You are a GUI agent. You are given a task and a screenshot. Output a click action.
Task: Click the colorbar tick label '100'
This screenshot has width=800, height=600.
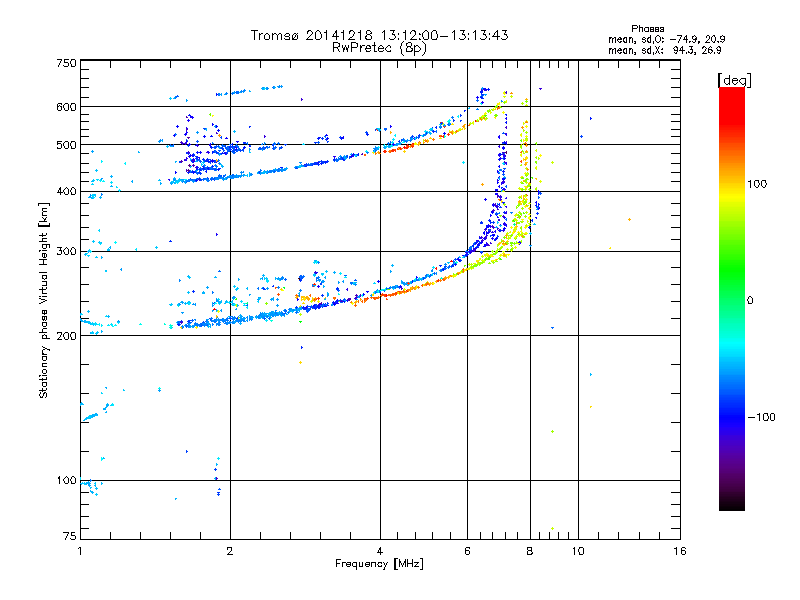click(x=757, y=184)
